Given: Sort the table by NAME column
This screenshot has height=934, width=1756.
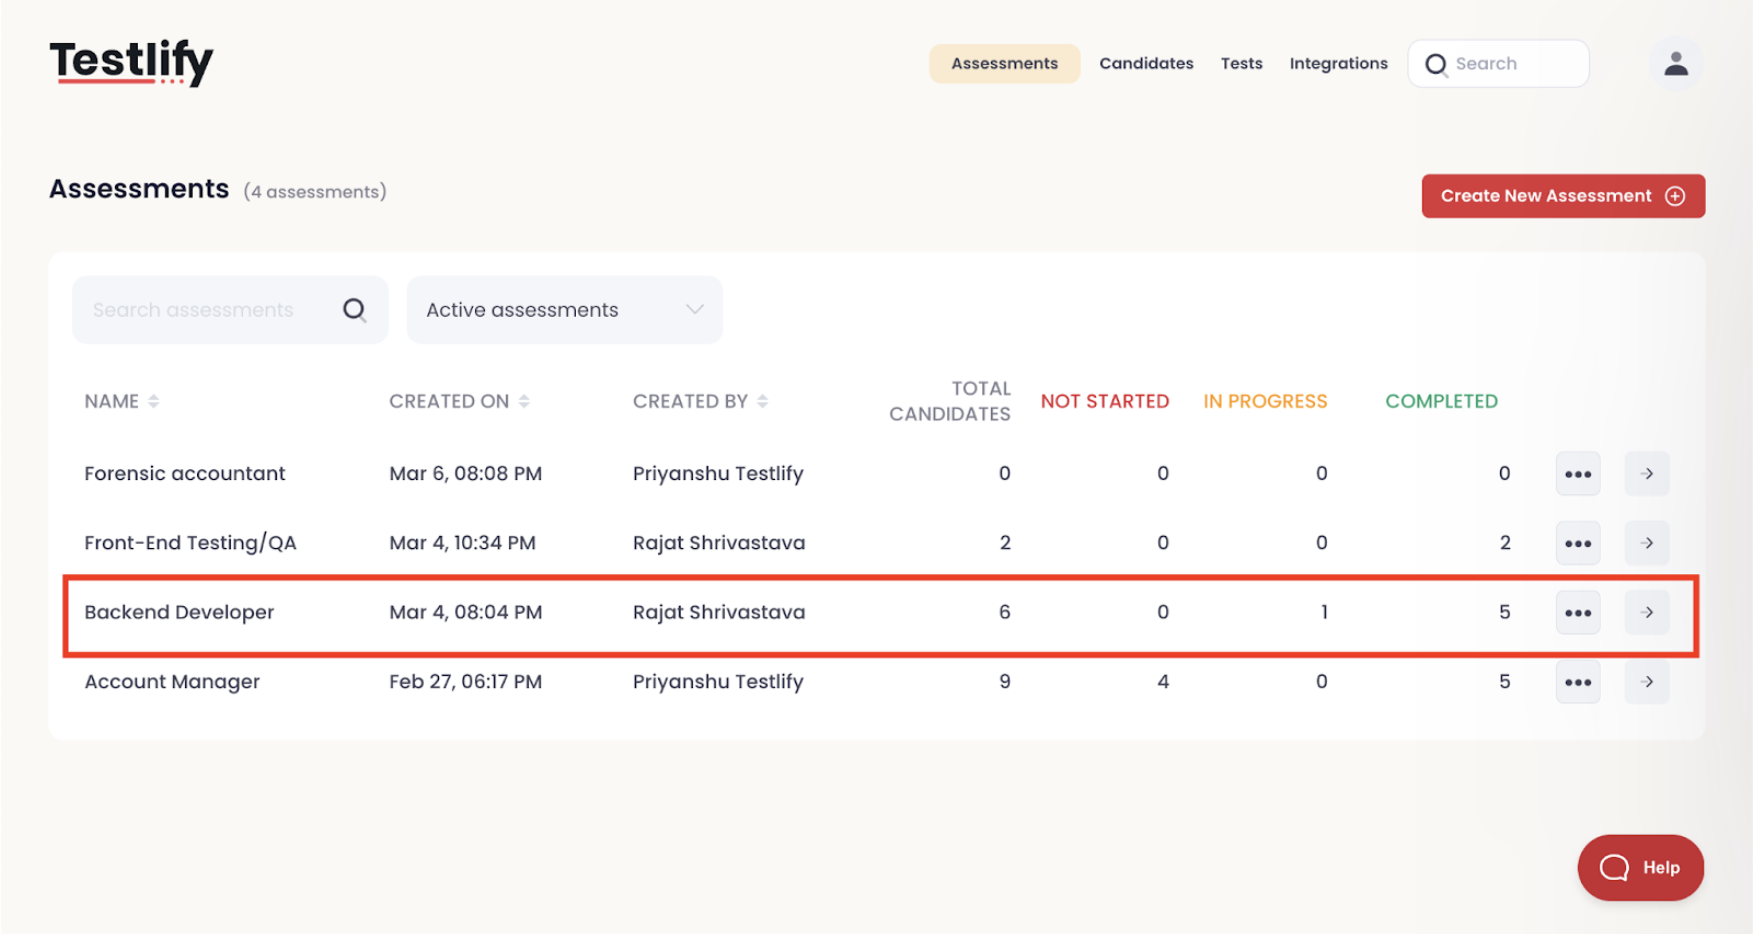Looking at the screenshot, I should tap(153, 400).
